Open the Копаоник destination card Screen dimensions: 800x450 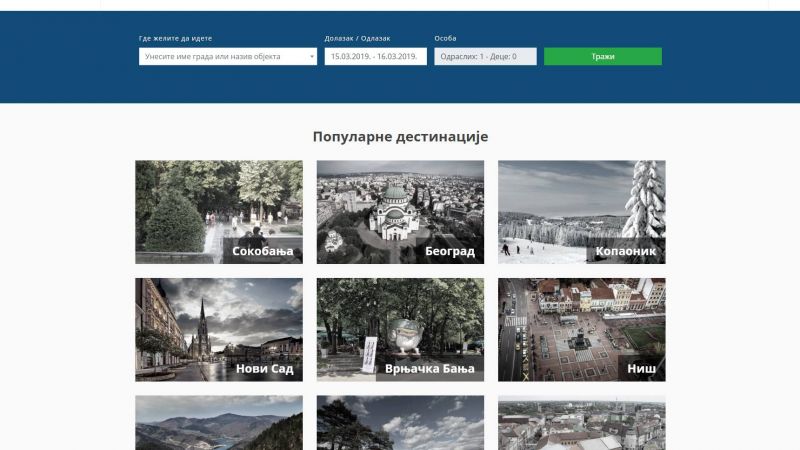tap(582, 212)
